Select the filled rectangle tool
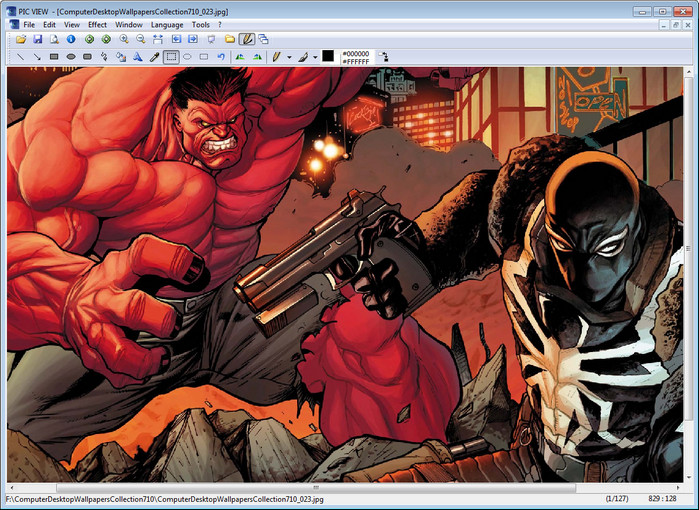 tap(54, 57)
